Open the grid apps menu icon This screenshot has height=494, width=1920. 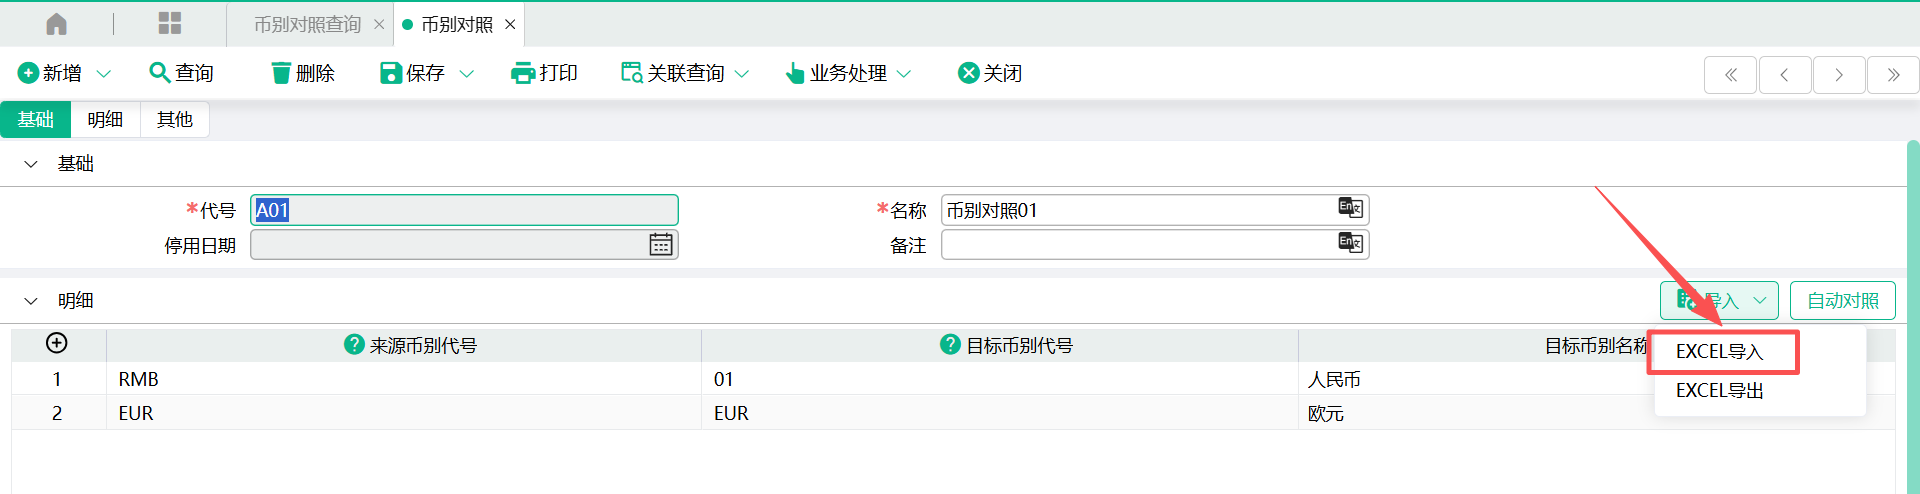pos(170,24)
